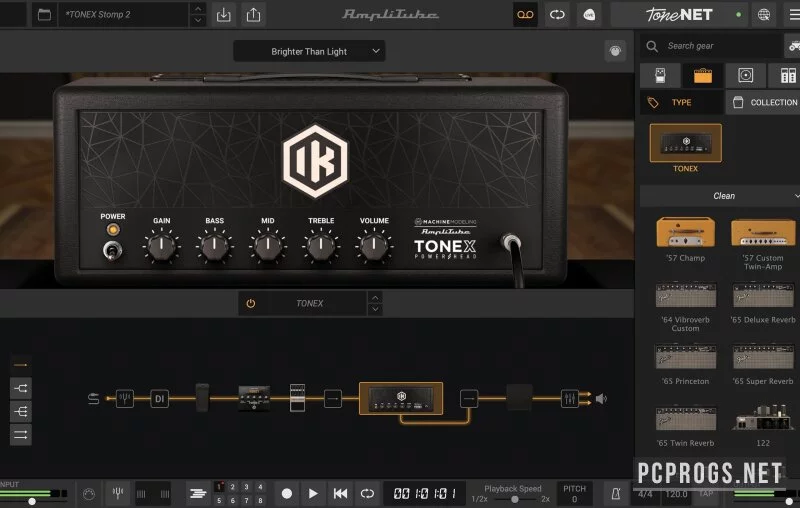
Task: Open the multitrack recorder lines icon
Action: click(x=197, y=493)
